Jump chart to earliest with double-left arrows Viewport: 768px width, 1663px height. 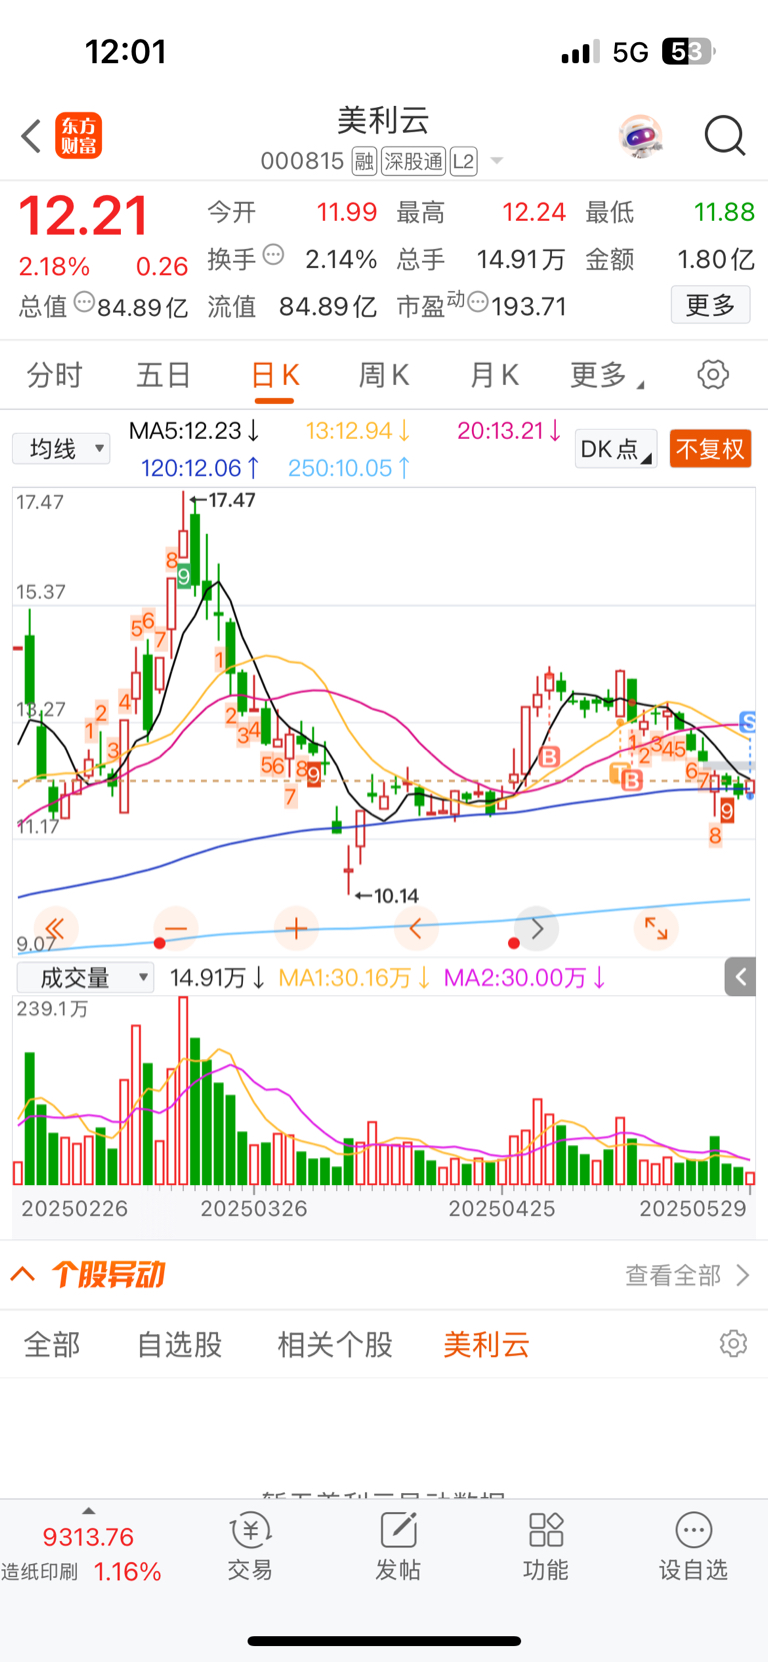(x=56, y=929)
